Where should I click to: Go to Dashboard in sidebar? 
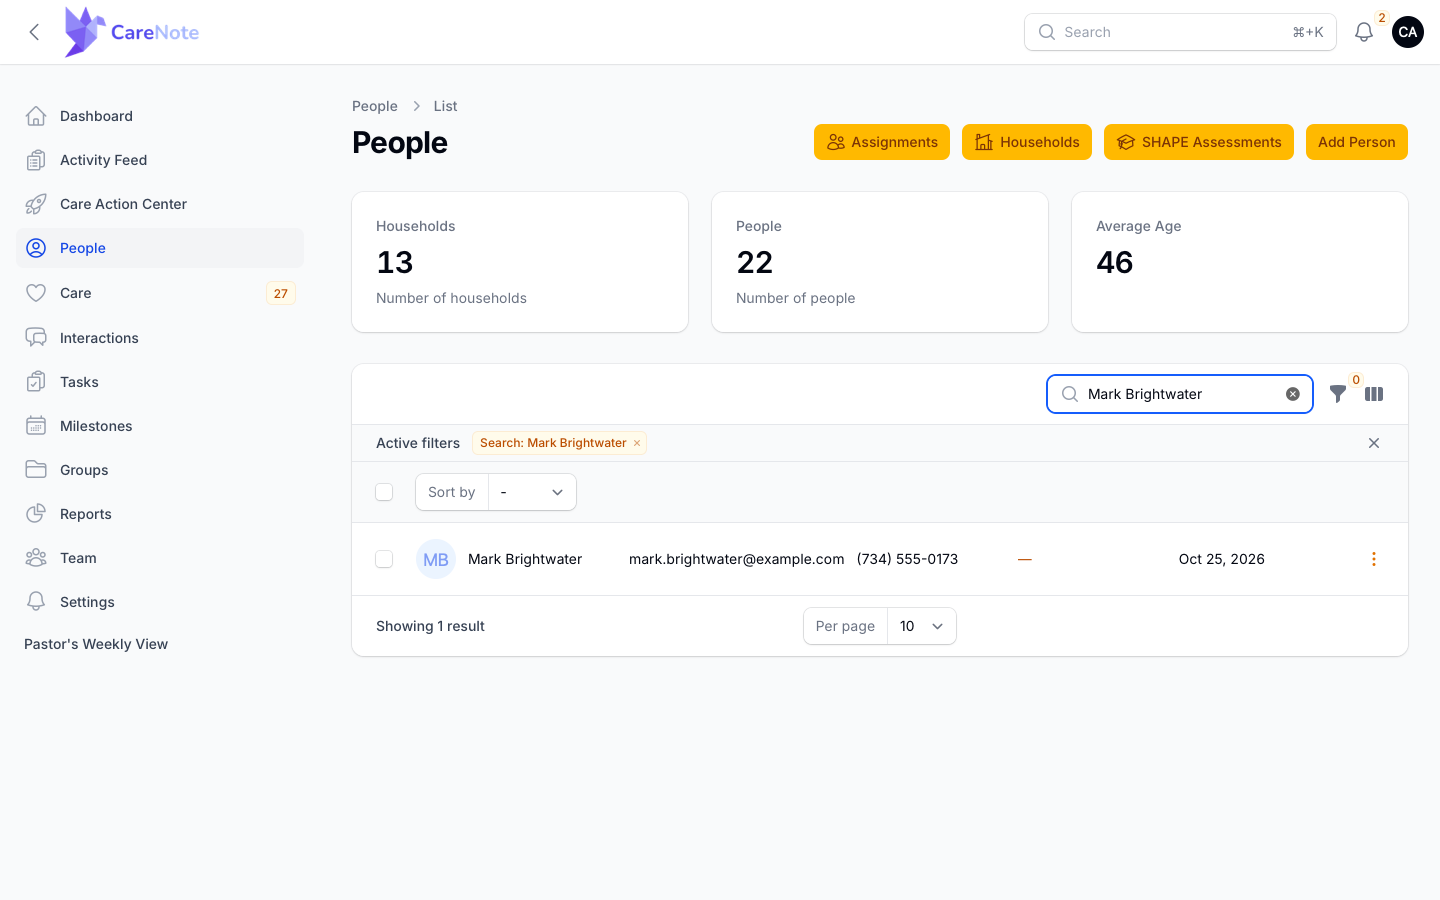(x=160, y=116)
